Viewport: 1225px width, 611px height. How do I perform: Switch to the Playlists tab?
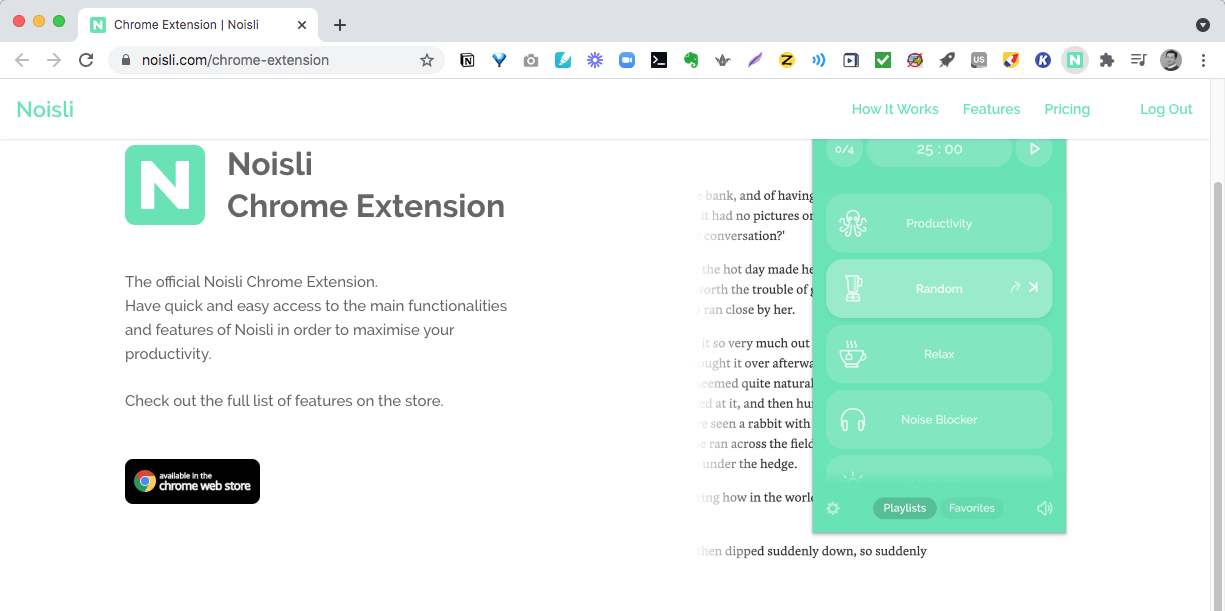904,508
